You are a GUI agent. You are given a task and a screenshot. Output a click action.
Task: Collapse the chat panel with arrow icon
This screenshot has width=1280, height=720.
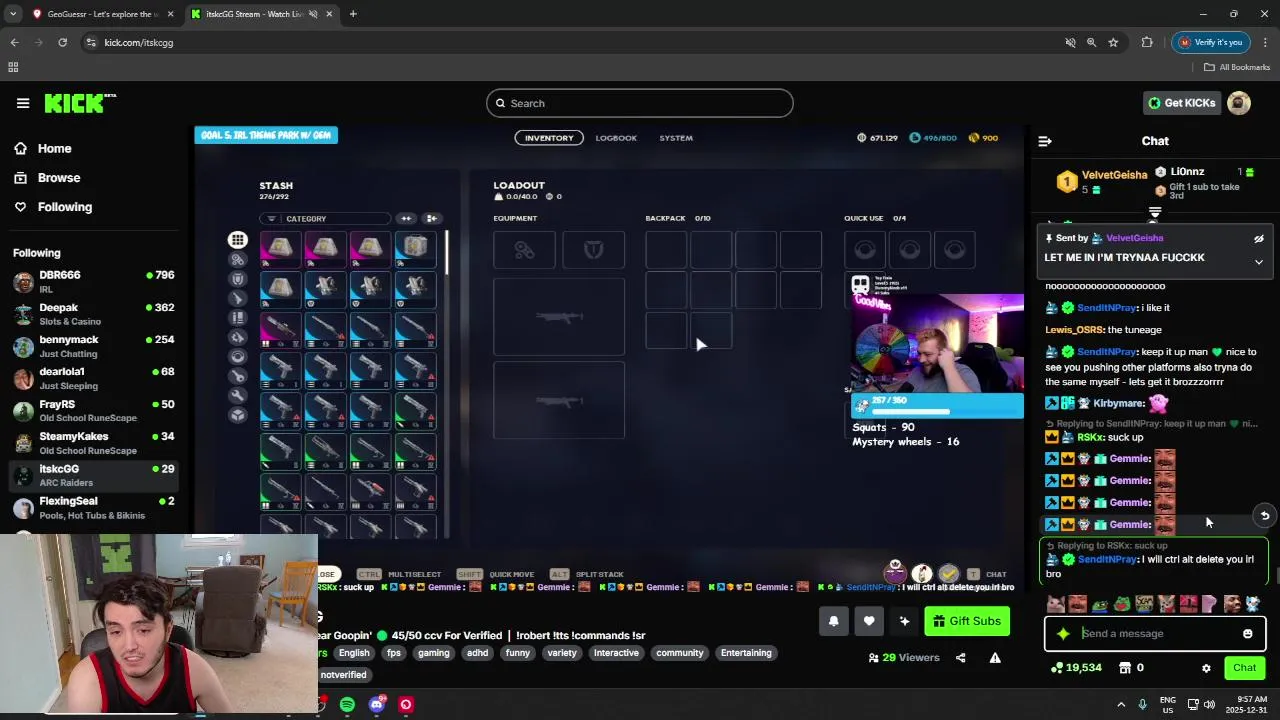1045,141
